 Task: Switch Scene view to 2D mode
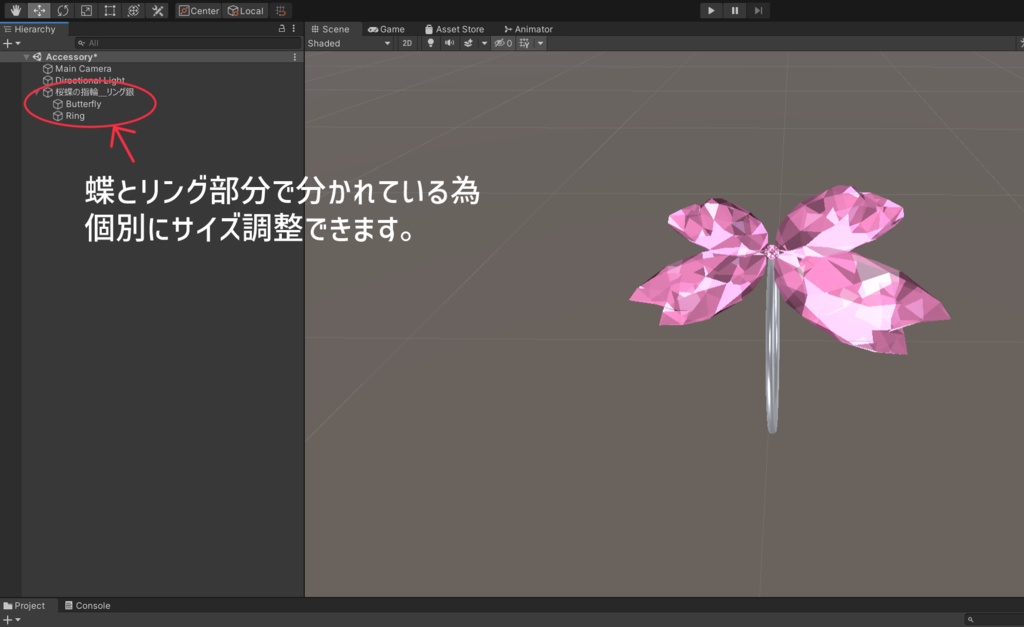[x=408, y=43]
